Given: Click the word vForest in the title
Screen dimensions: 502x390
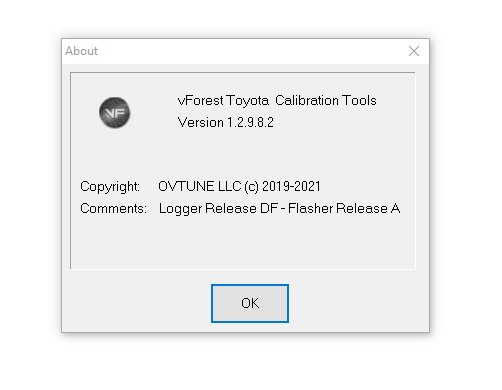Looking at the screenshot, I should (x=200, y=101).
